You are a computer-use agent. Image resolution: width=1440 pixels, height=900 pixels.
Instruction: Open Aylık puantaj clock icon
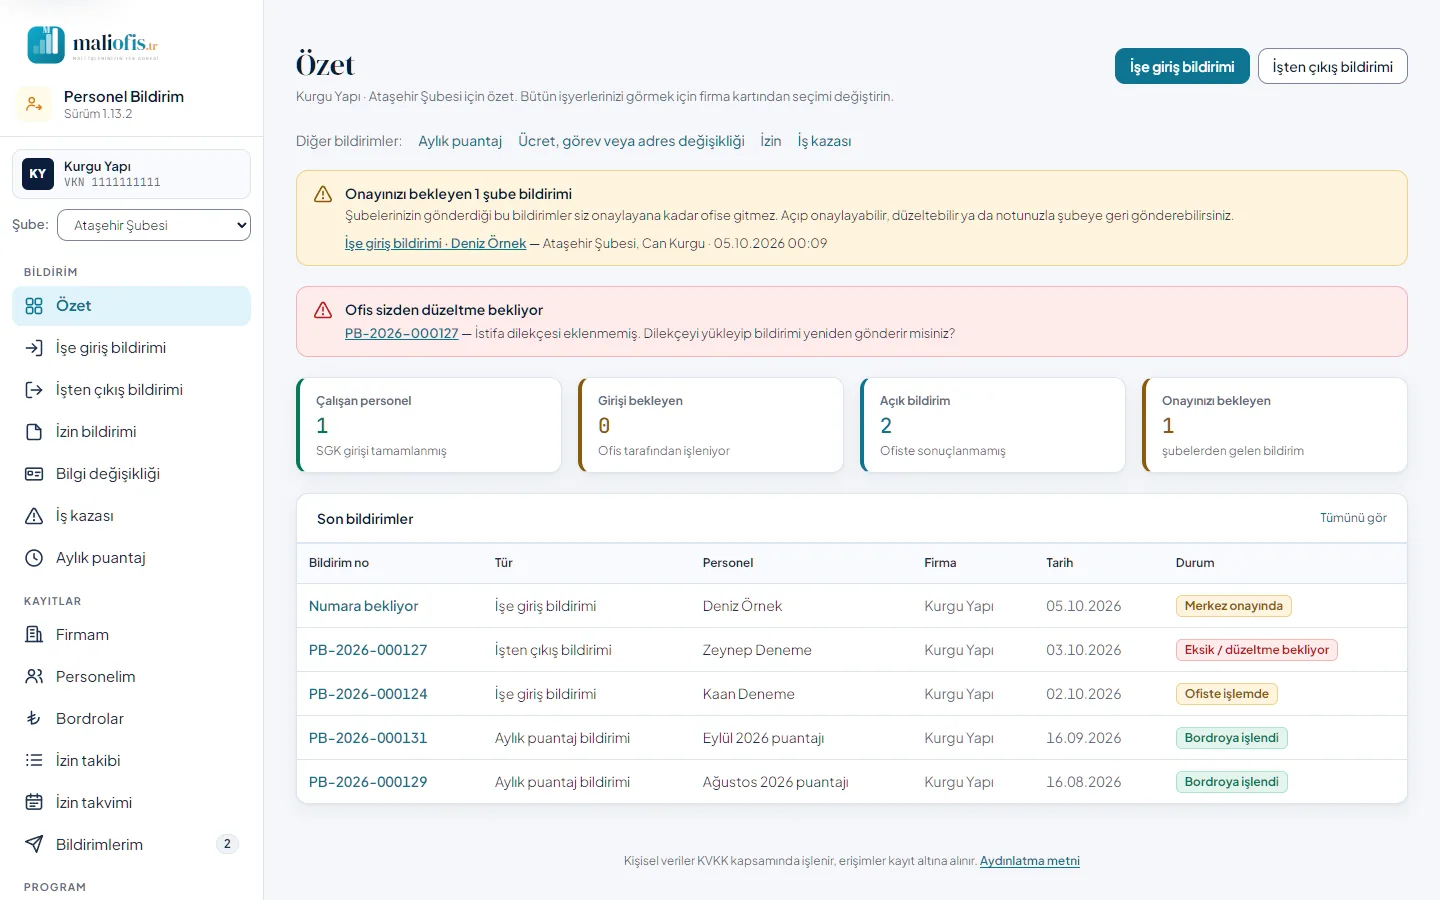point(34,558)
